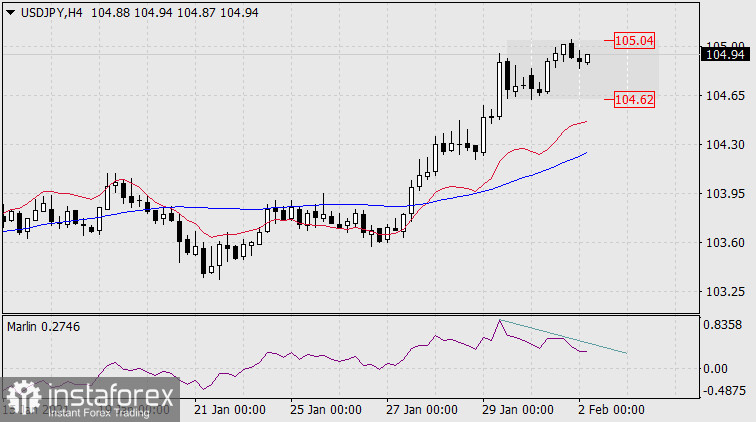The image size is (756, 422).
Task: Click the -0.4875 oscillator scale value
Action: click(x=725, y=390)
